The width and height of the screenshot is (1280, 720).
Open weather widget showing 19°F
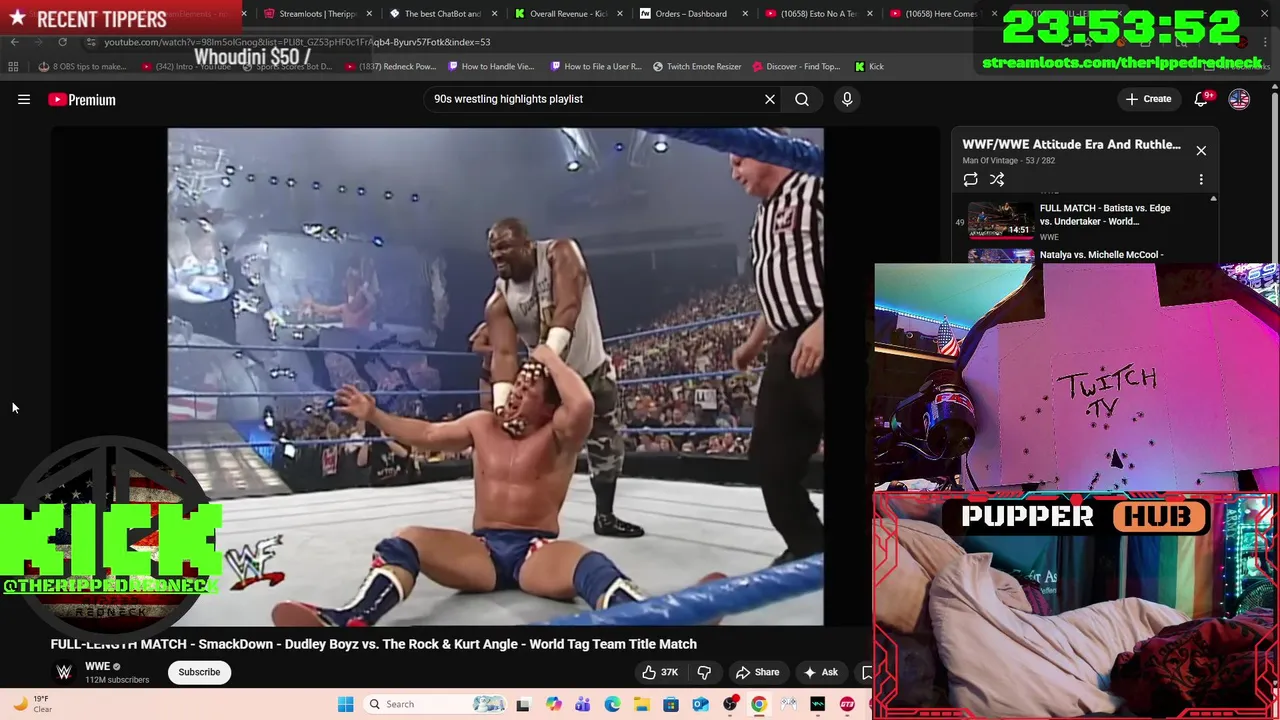click(x=32, y=704)
